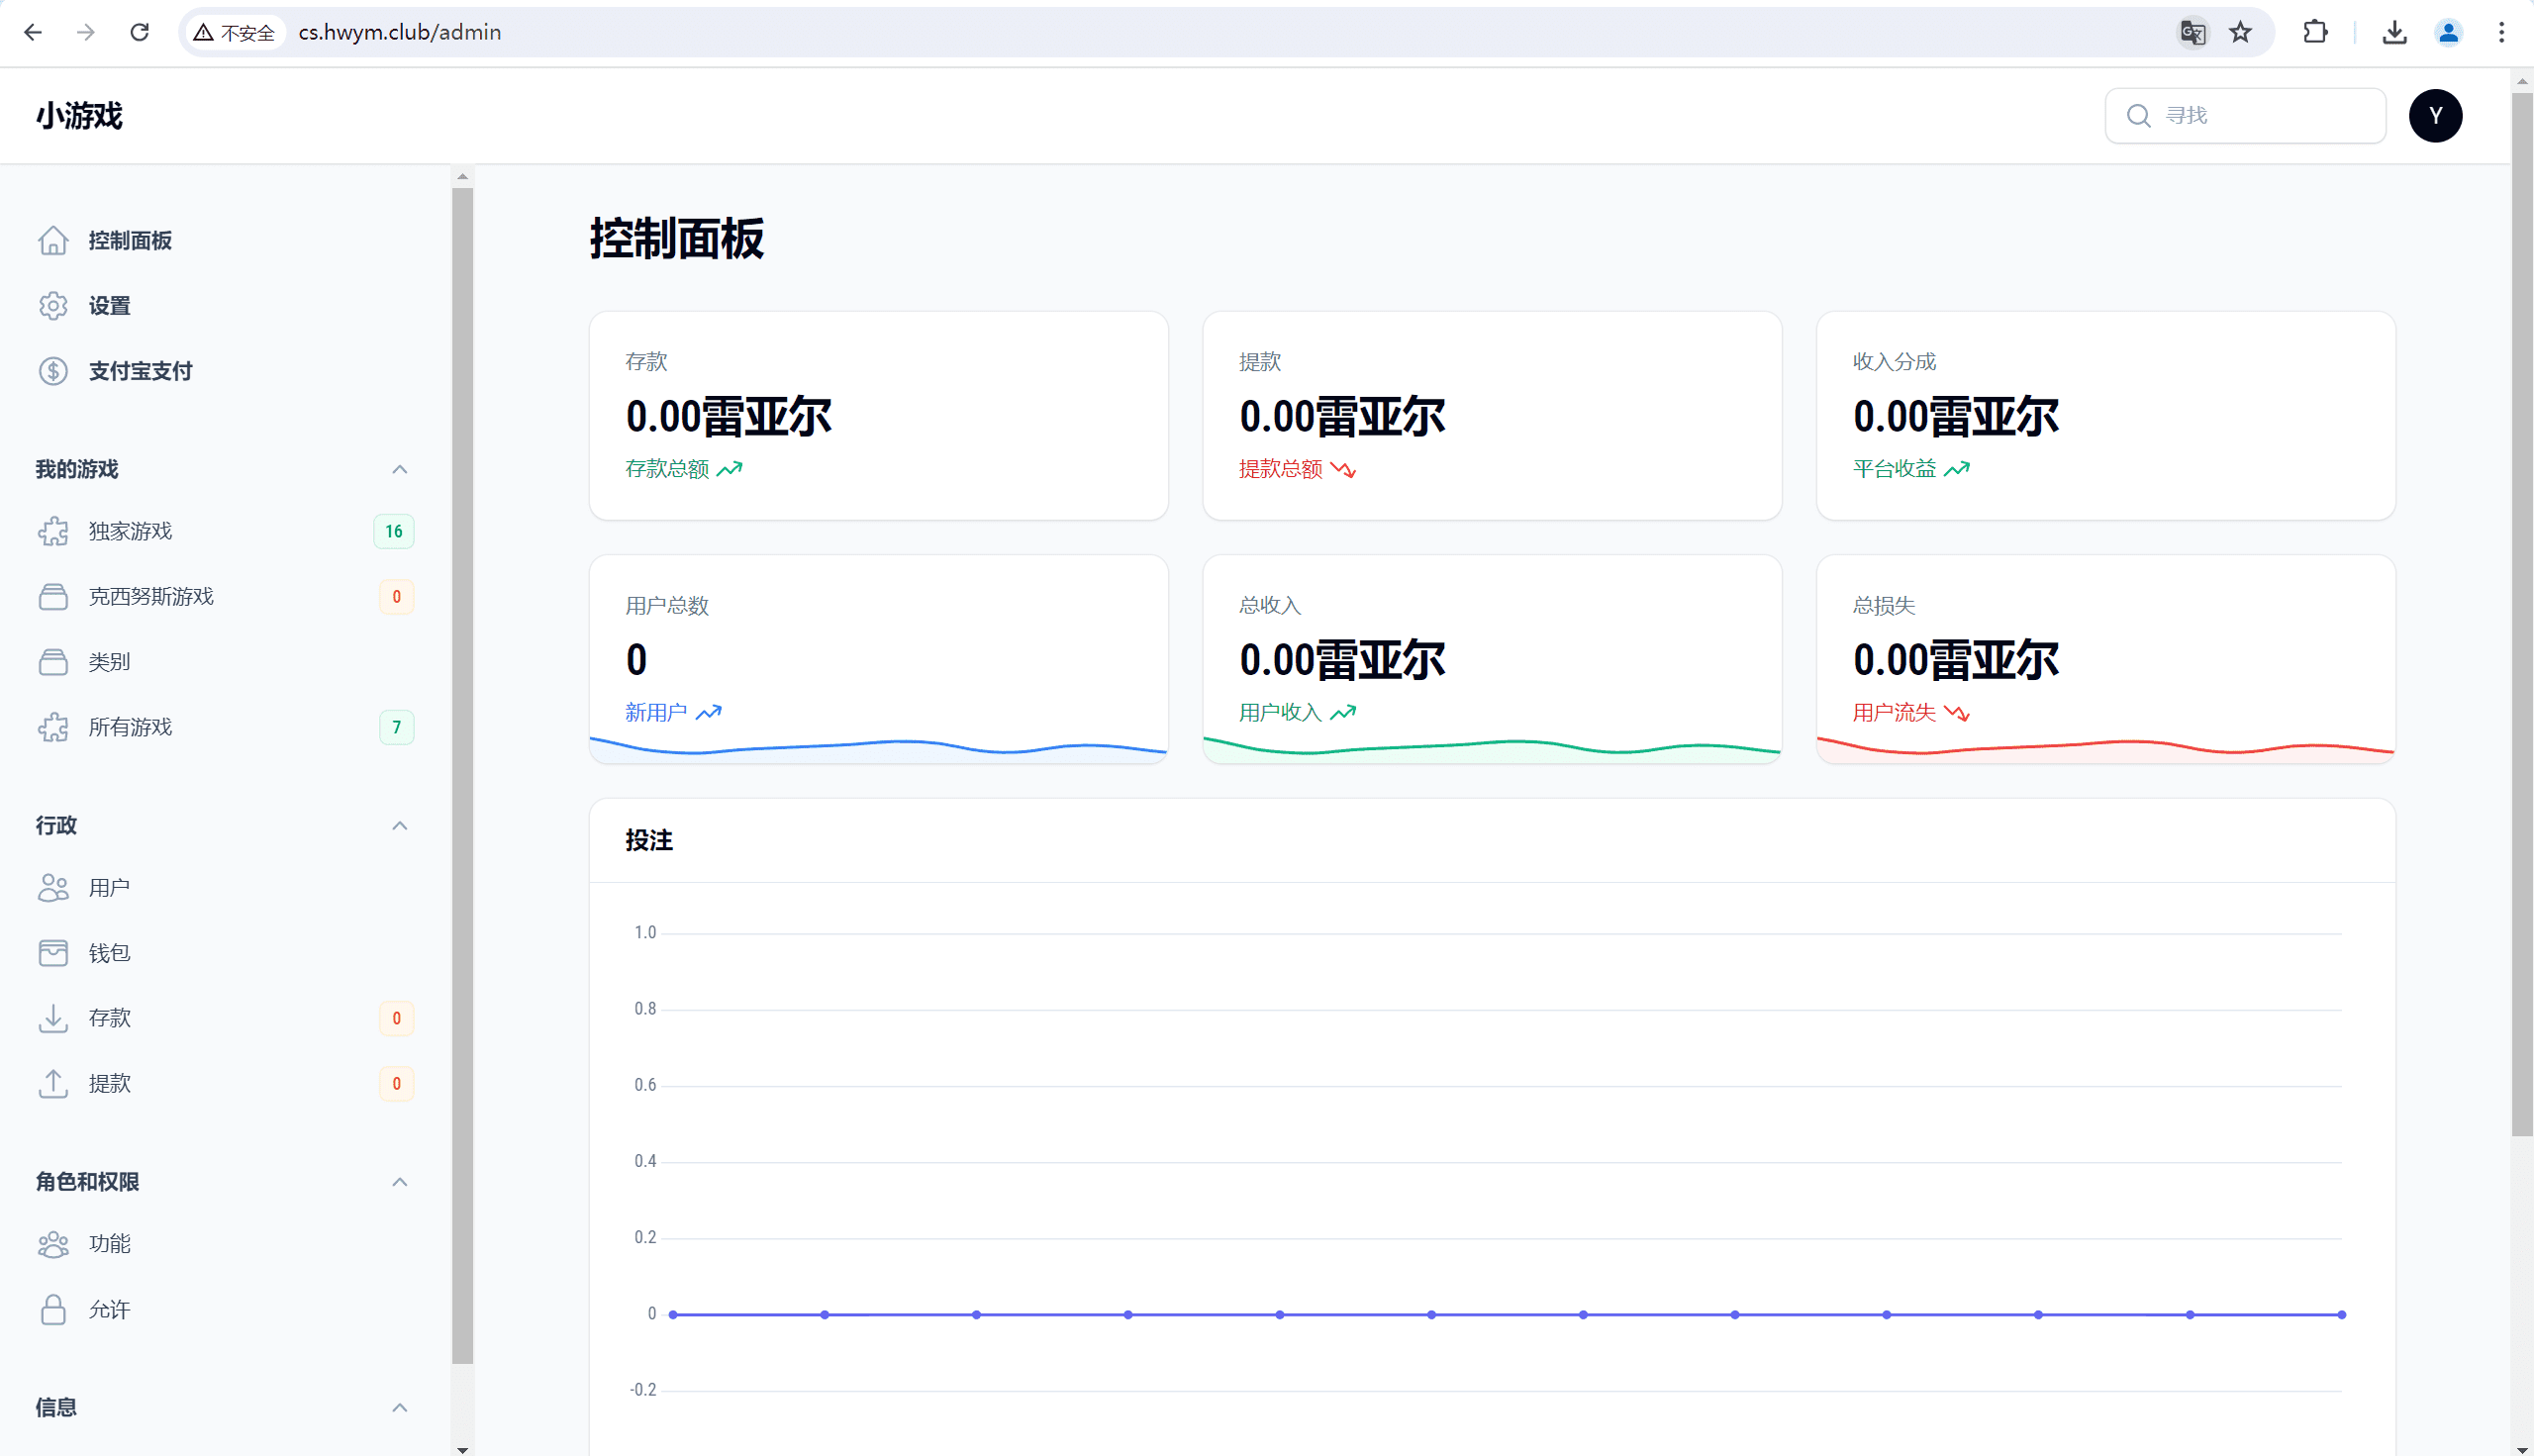Click the 小游戏 site title link
This screenshot has height=1456, width=2534.
point(79,116)
